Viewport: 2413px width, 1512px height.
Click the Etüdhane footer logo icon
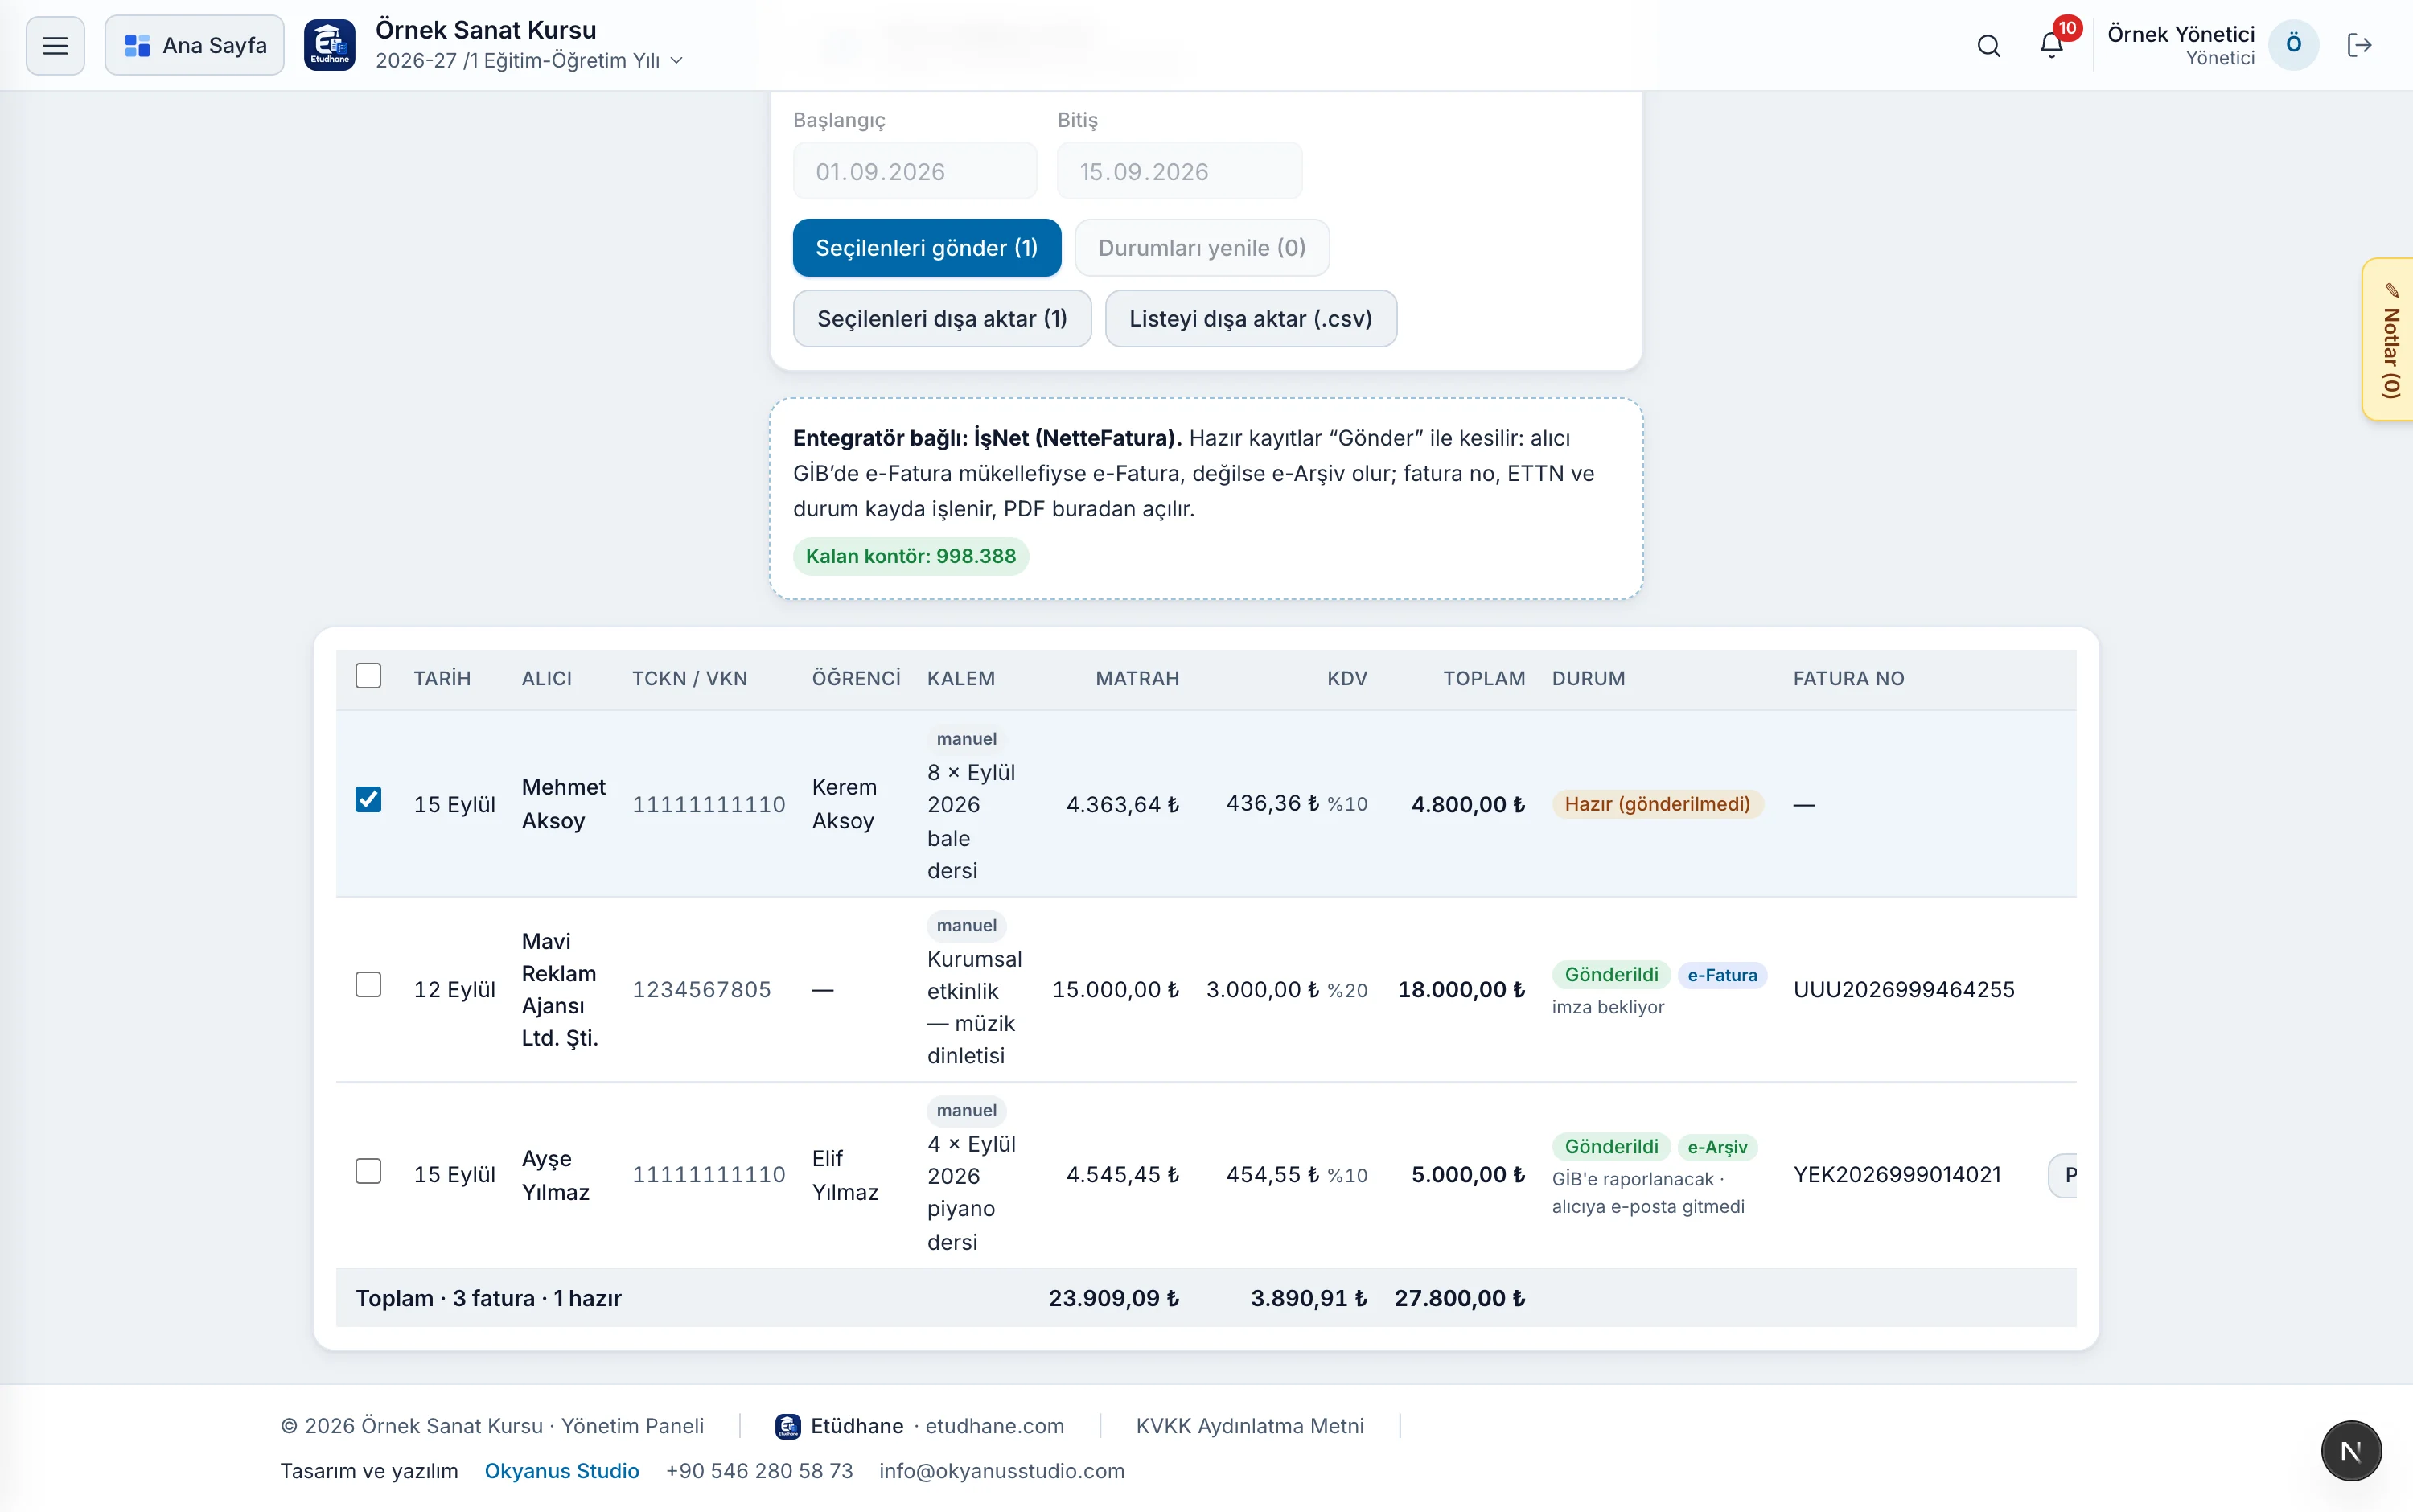[788, 1426]
